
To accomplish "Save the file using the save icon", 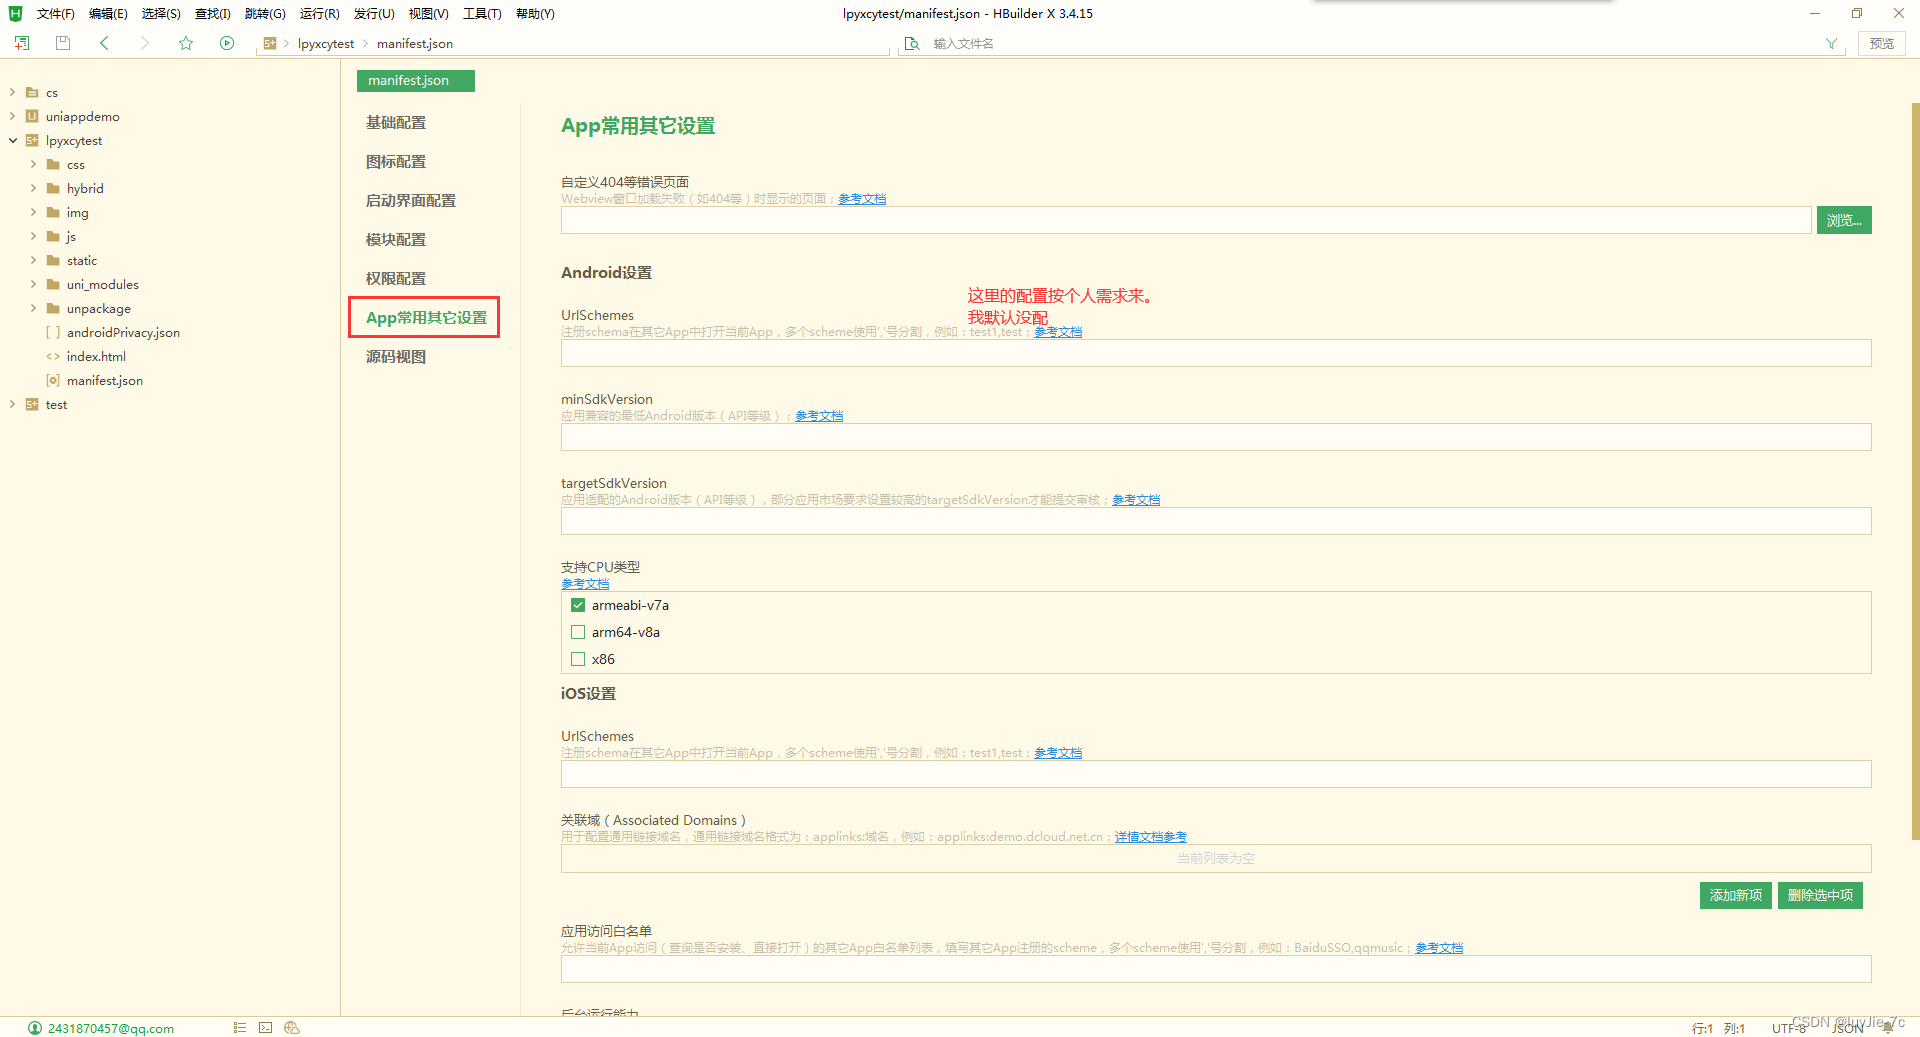I will coord(62,43).
